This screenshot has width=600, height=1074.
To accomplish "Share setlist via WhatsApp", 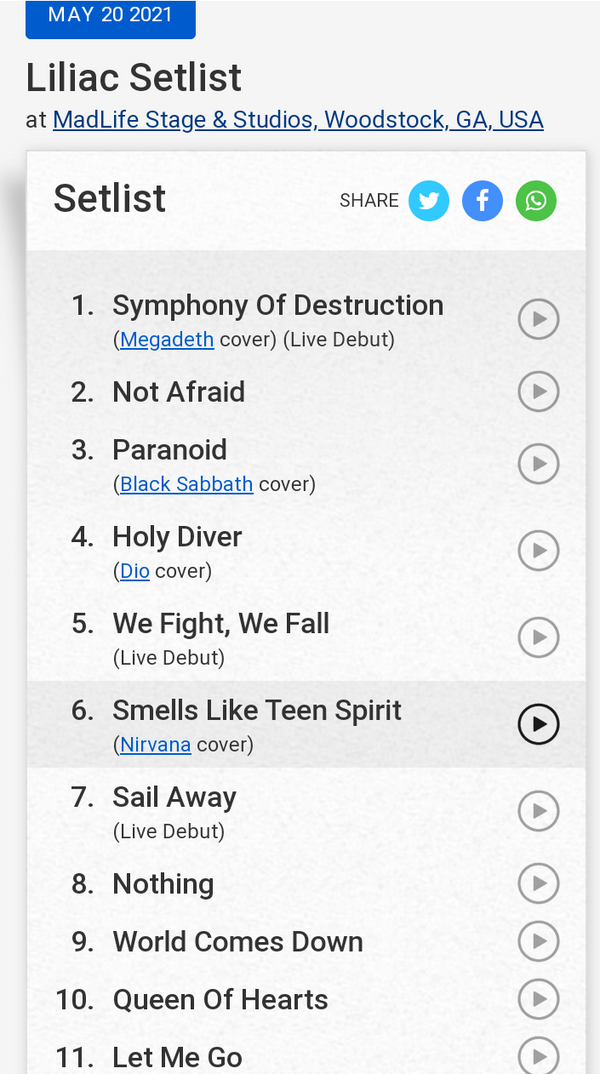I will [x=536, y=201].
